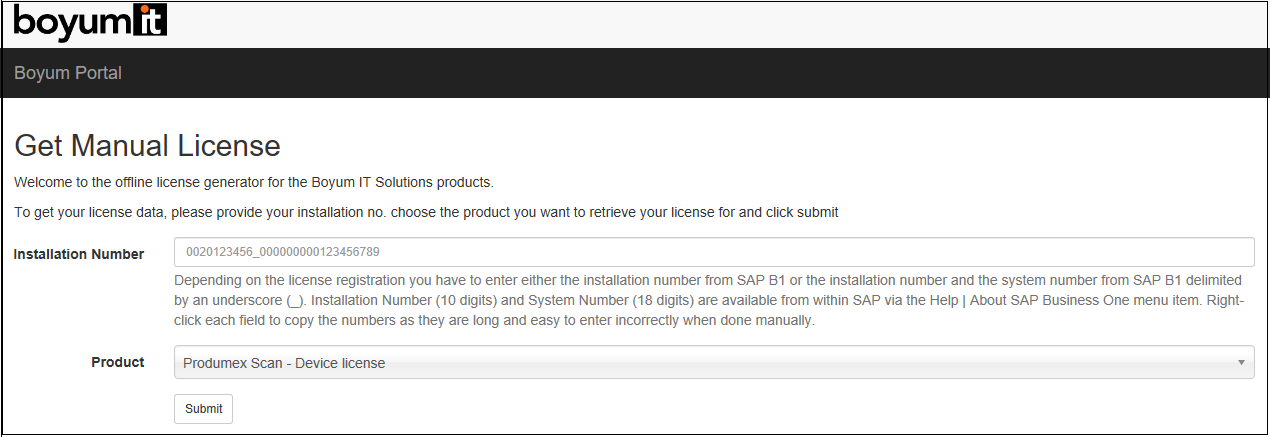This screenshot has height=437, width=1270.
Task: Select the Produmex Scan - Device license text
Action: click(x=284, y=363)
